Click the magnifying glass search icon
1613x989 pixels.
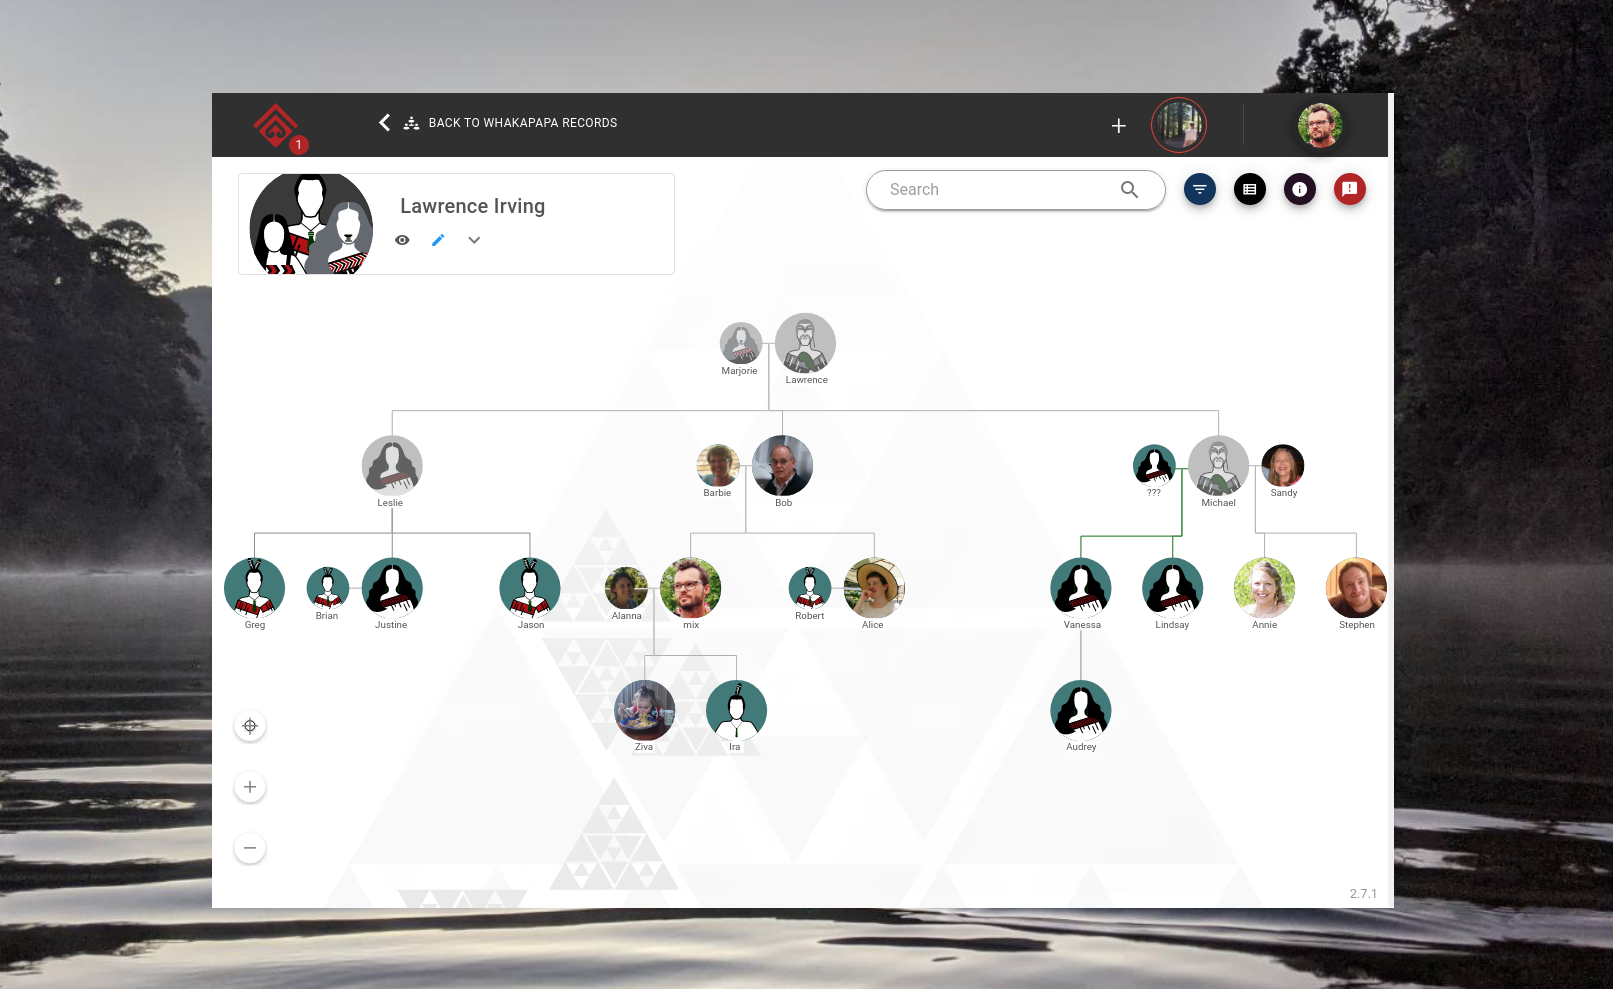[x=1129, y=190]
